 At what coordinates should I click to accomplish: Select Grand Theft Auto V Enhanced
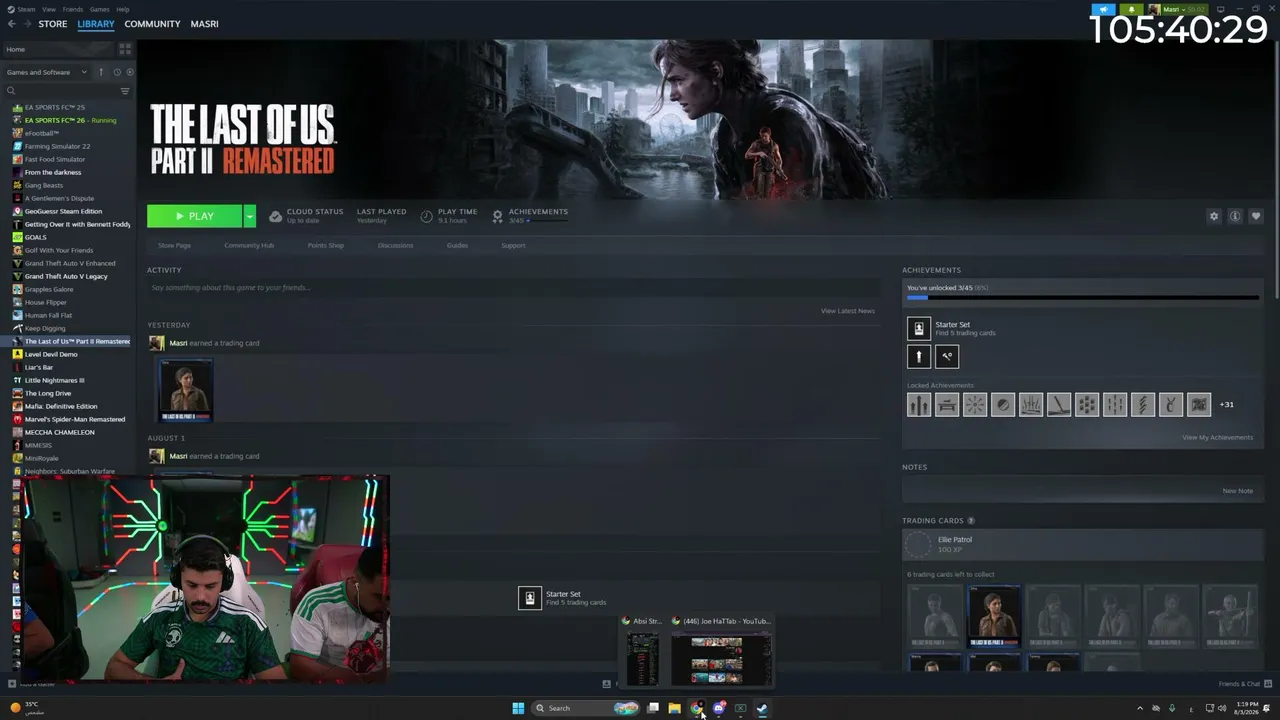[70, 263]
